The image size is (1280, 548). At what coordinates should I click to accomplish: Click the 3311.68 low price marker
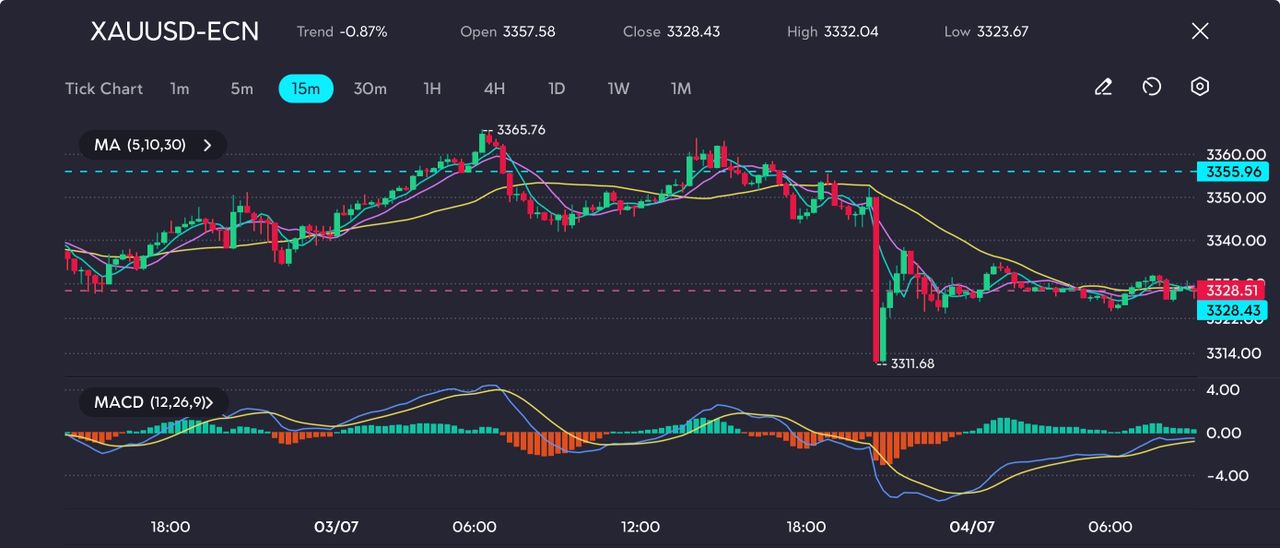tap(911, 364)
